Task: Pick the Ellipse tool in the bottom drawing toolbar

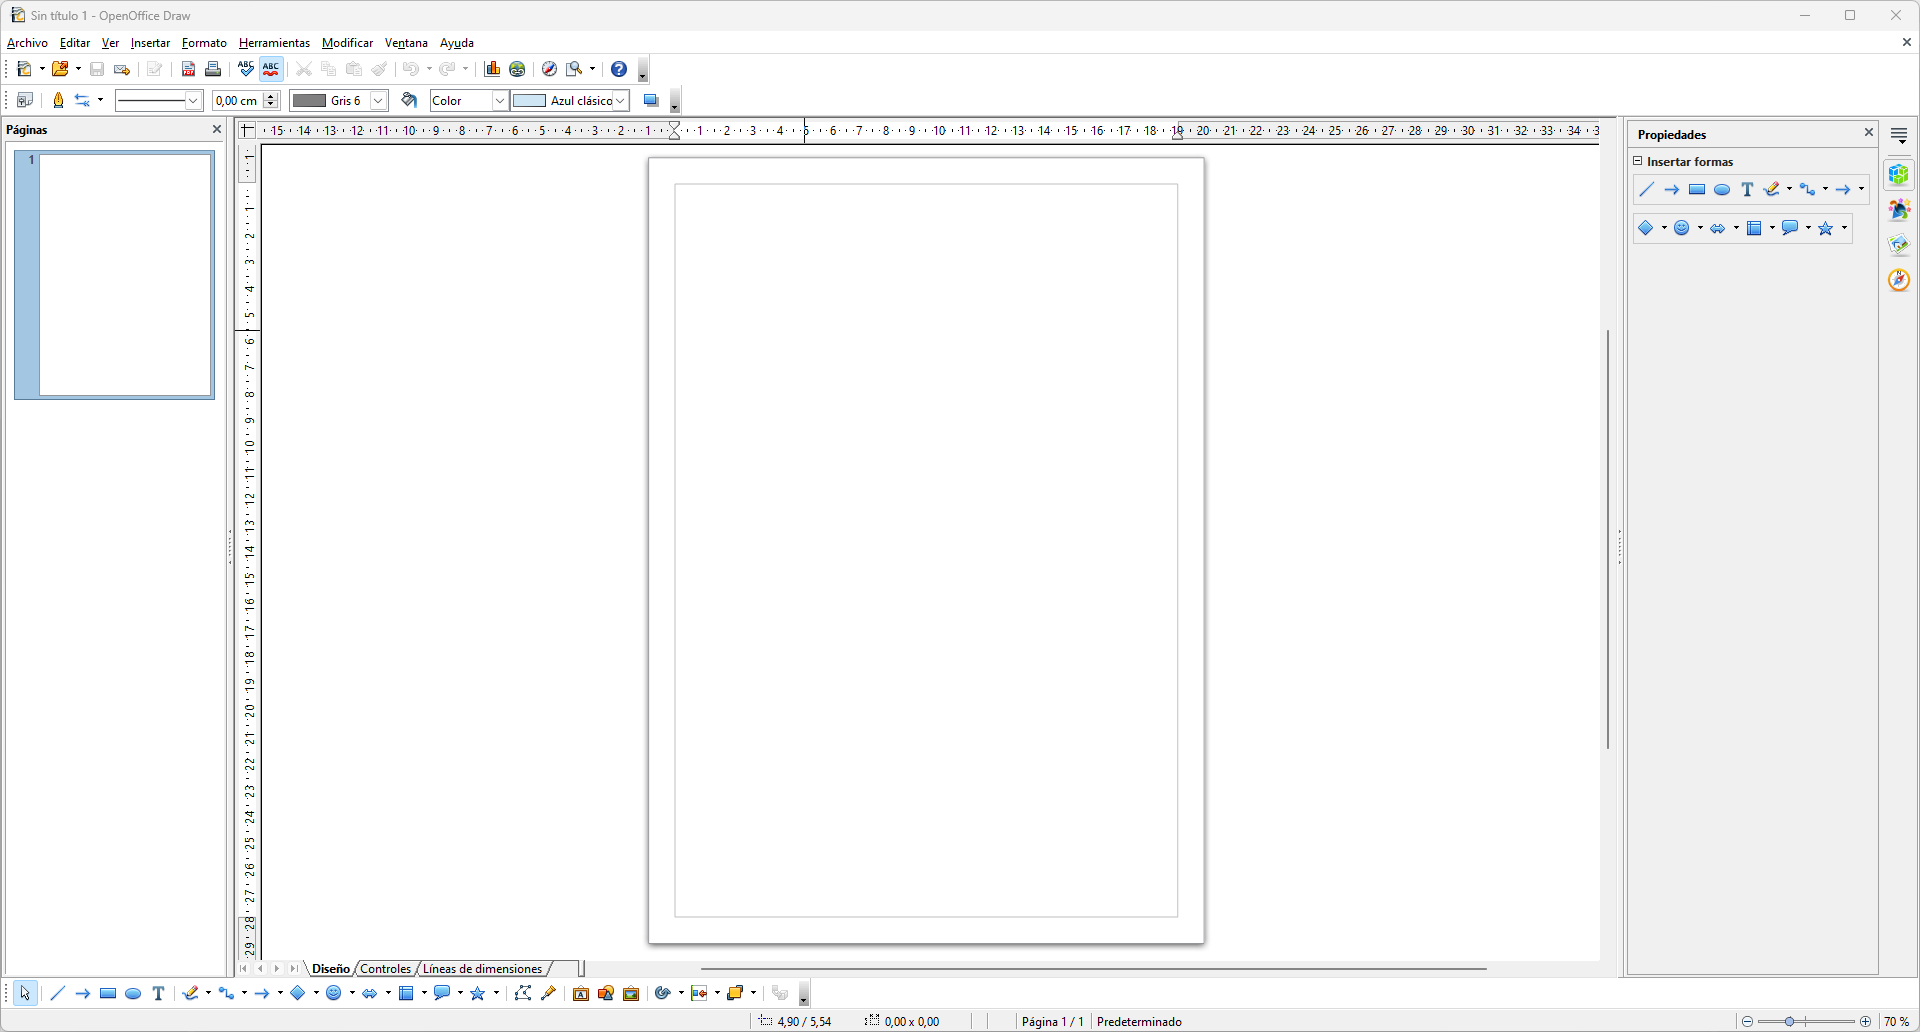Action: [133, 993]
